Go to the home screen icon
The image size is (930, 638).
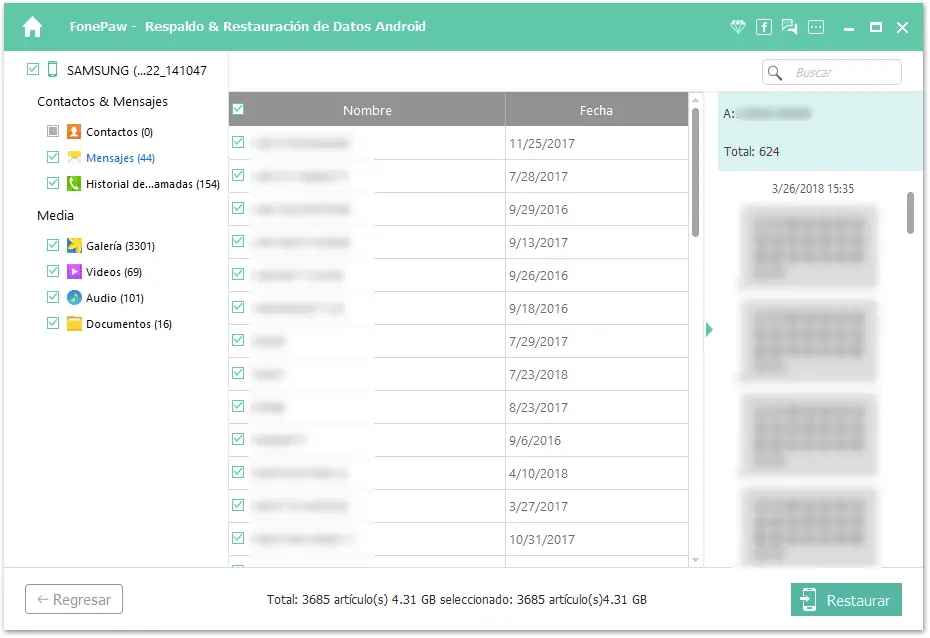tap(33, 27)
